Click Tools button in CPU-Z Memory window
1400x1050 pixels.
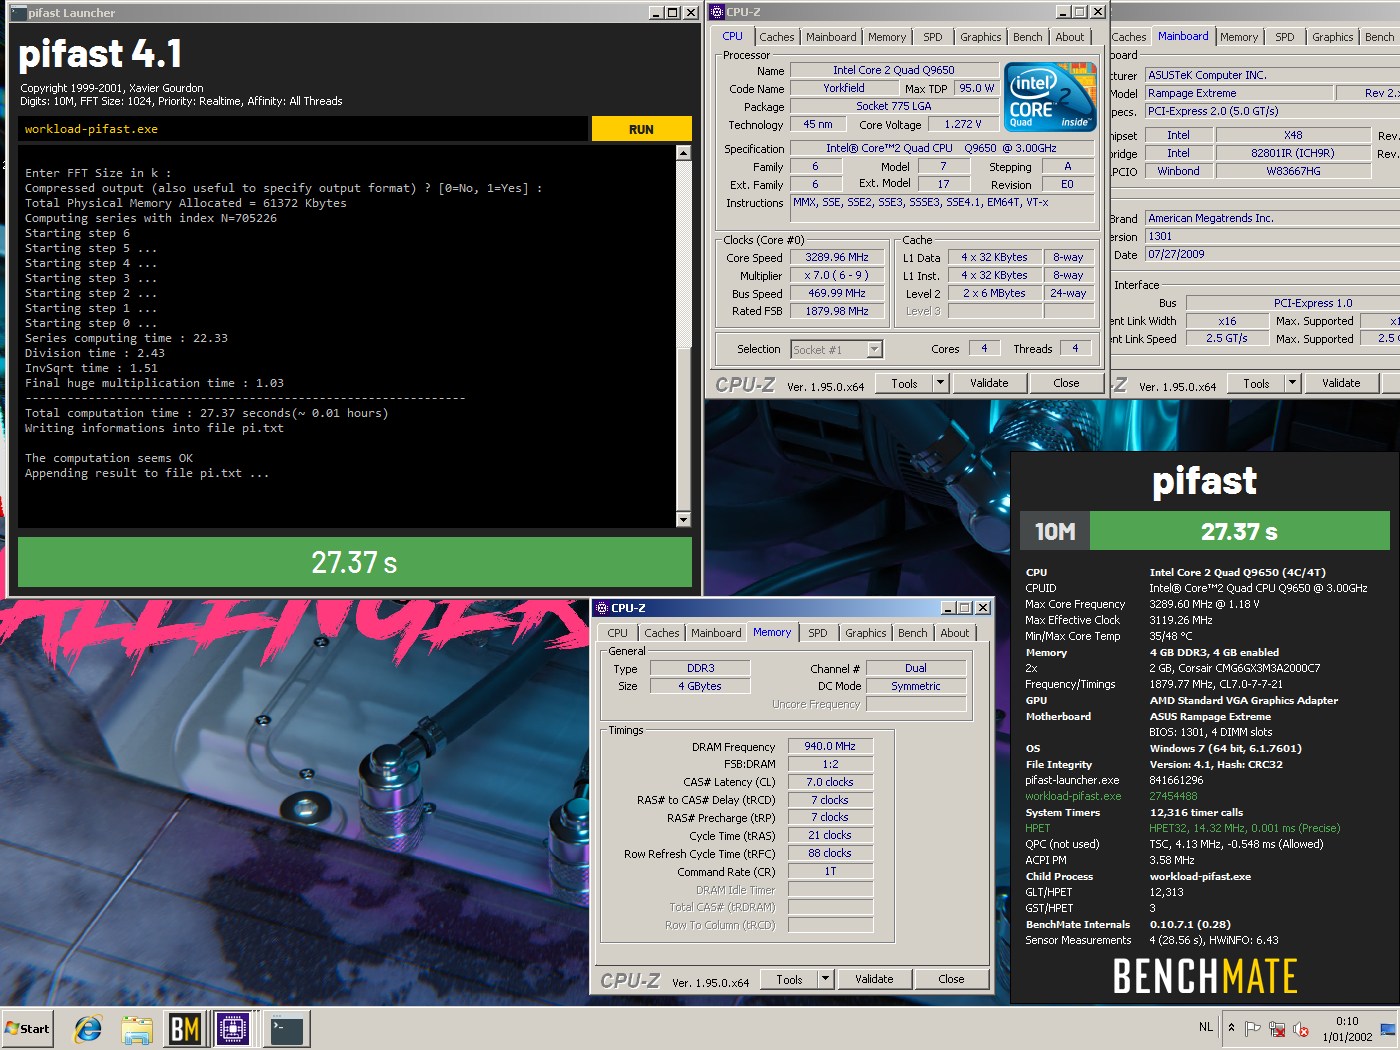(x=789, y=979)
